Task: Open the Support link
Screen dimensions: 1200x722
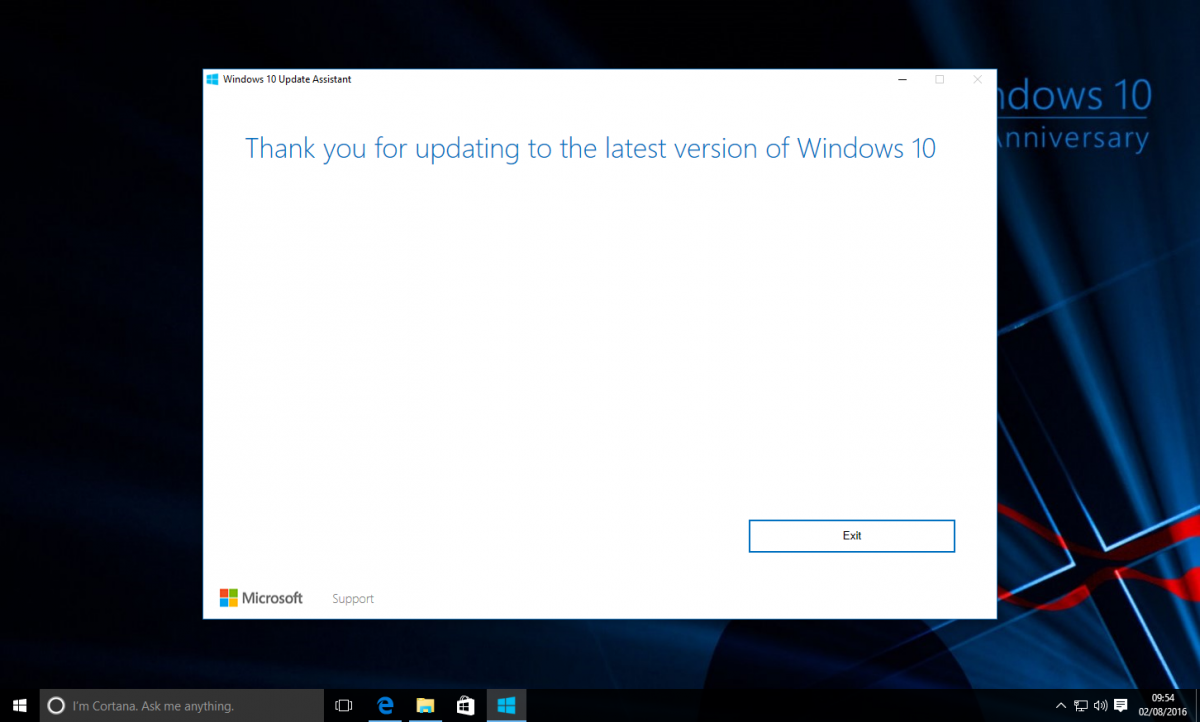Action: (352, 598)
